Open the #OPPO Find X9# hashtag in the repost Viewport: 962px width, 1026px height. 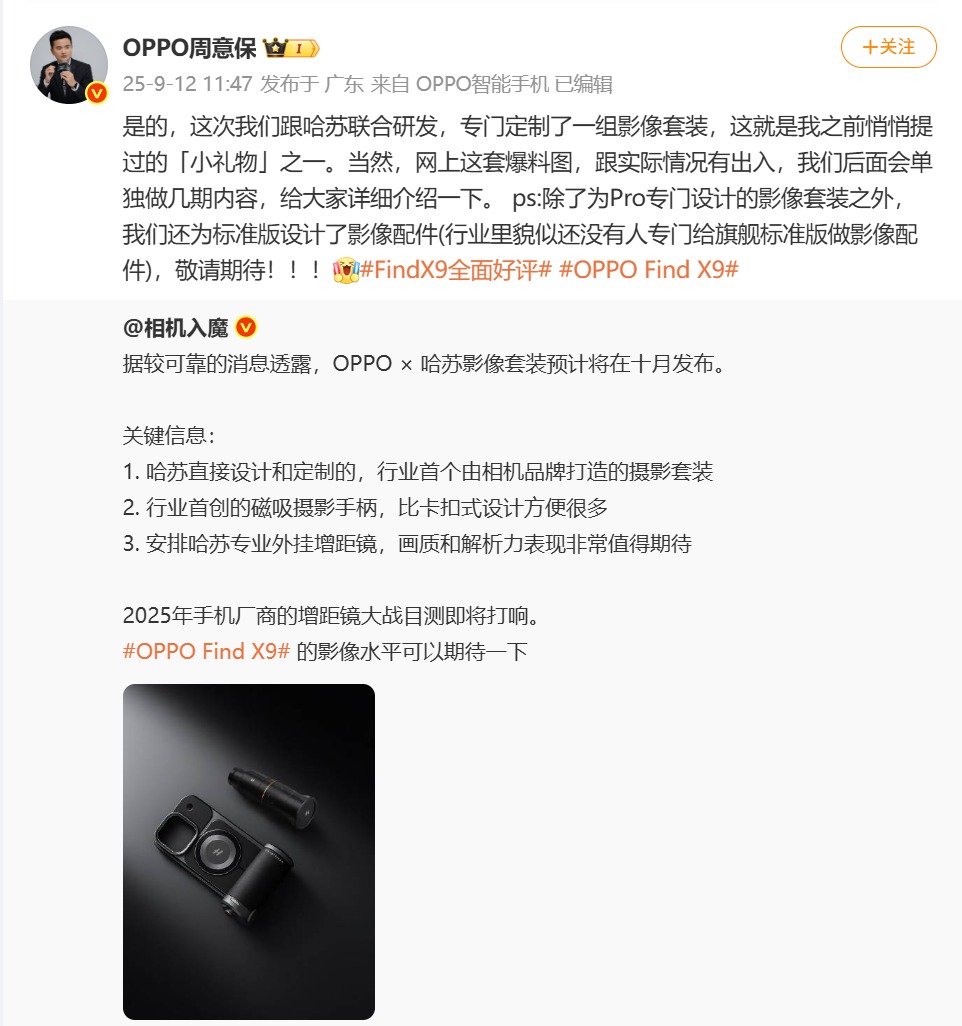[206, 651]
